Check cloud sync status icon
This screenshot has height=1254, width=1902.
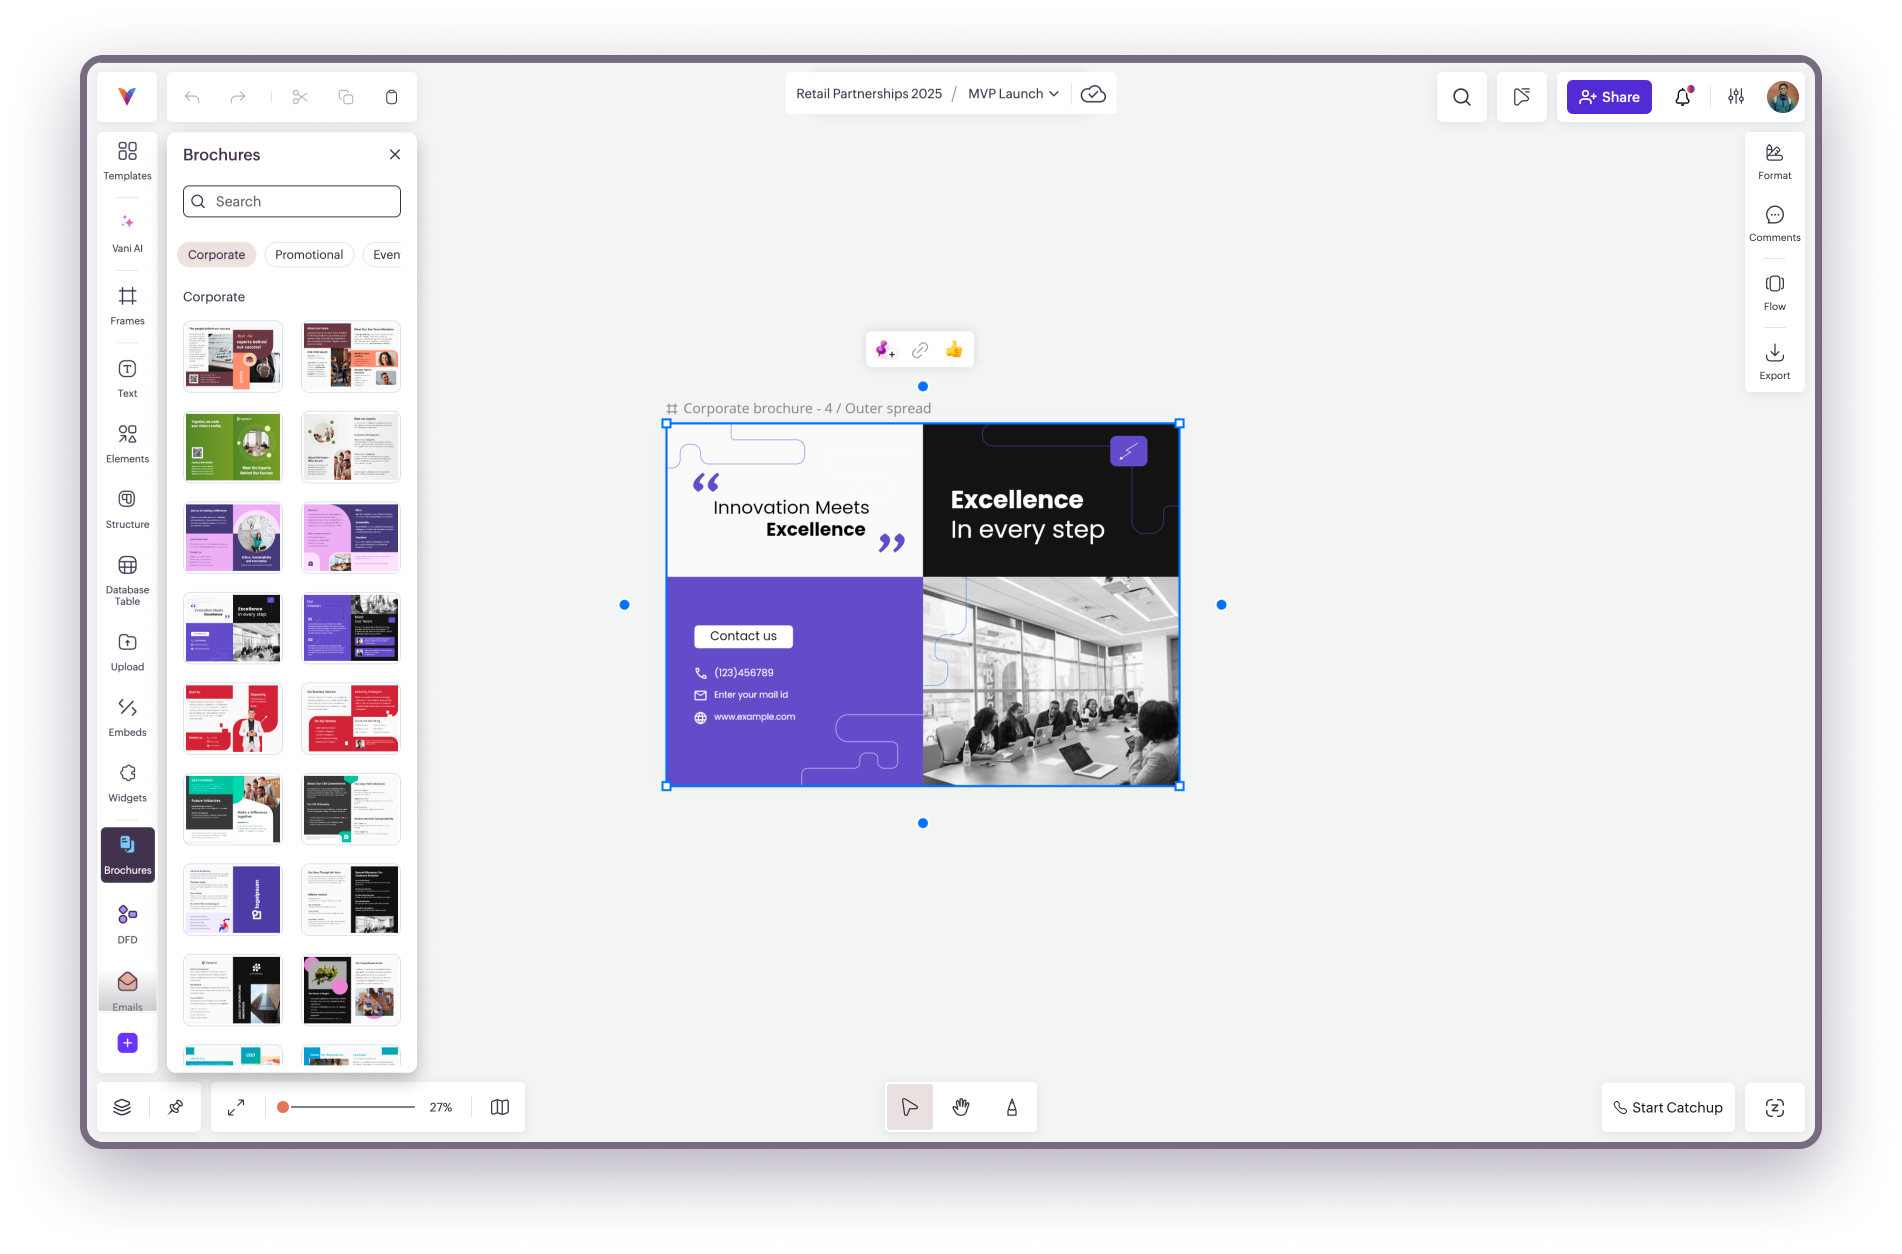tap(1093, 94)
